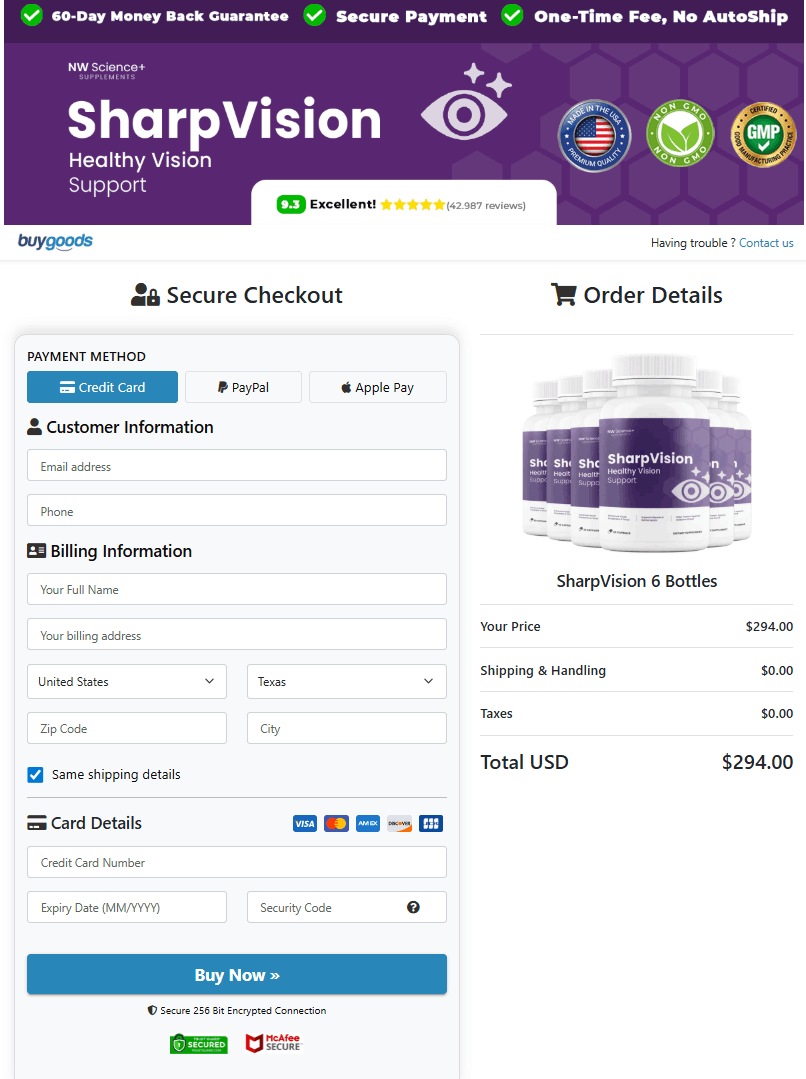Screen dimensions: 806x1079
Task: Focus the Email address field
Action: pyautogui.click(x=237, y=466)
